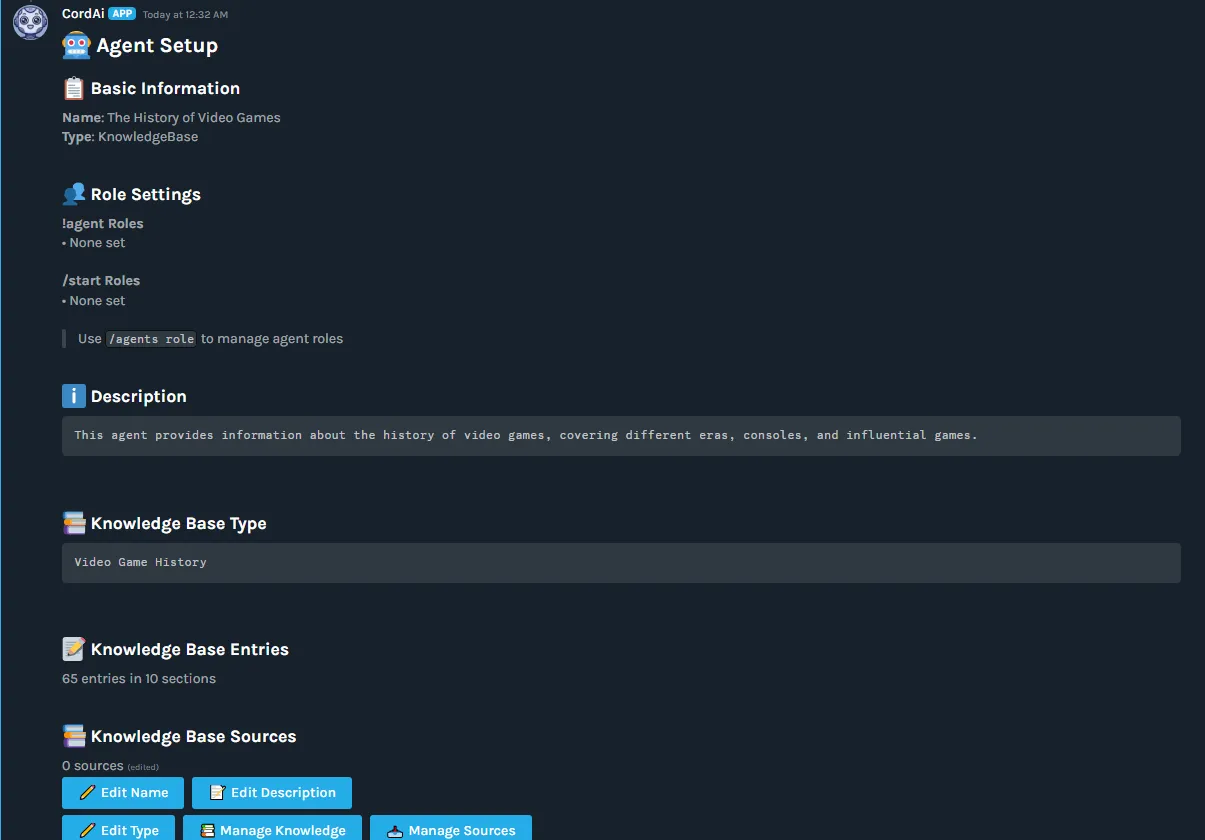1205x840 pixels.
Task: Click the (edited) marker
Action: [x=143, y=767]
